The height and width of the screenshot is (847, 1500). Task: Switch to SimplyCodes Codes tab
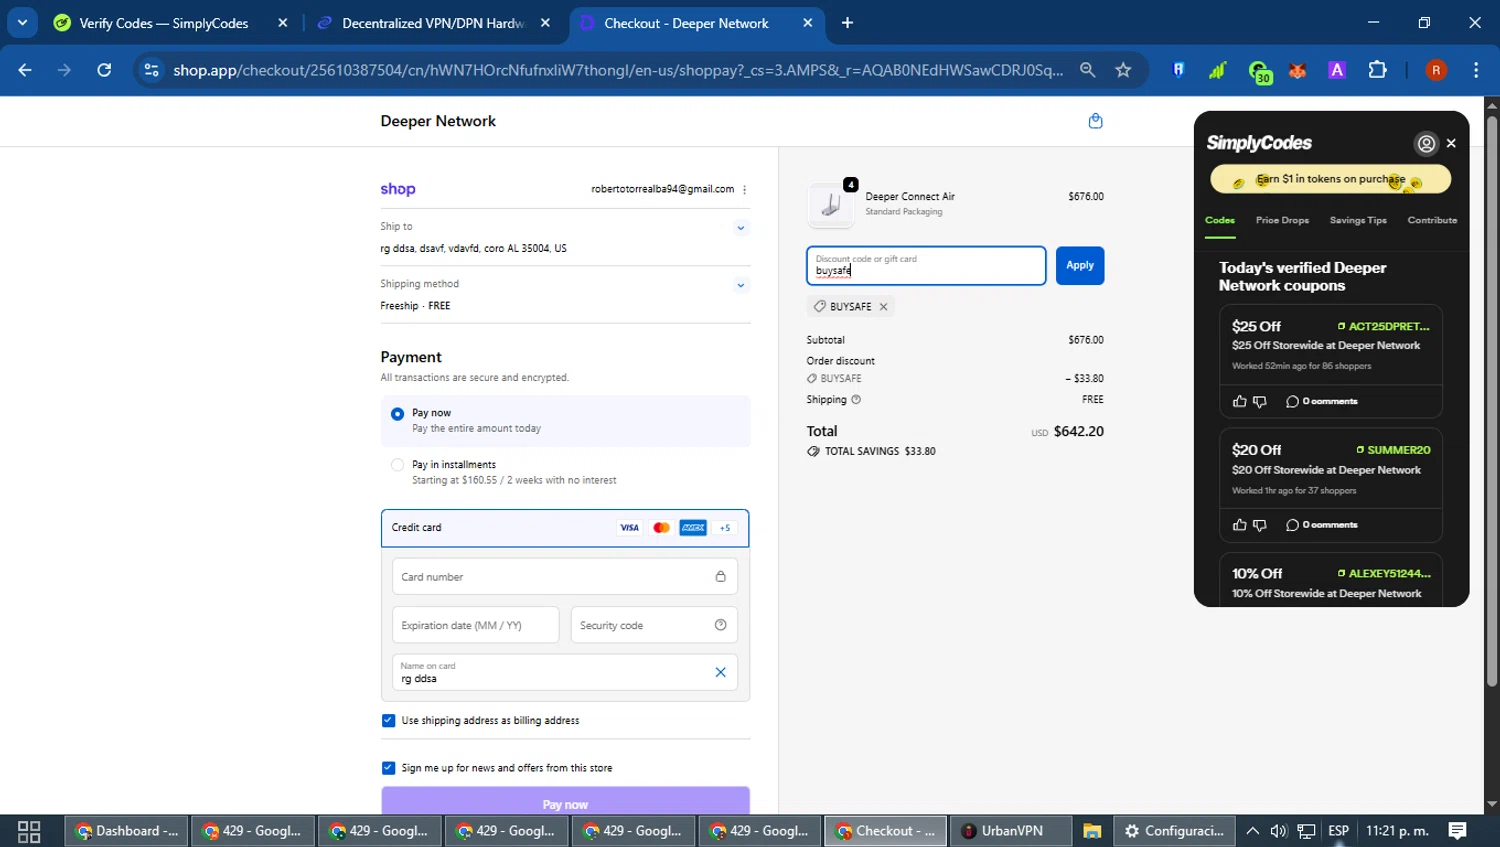1220,221
